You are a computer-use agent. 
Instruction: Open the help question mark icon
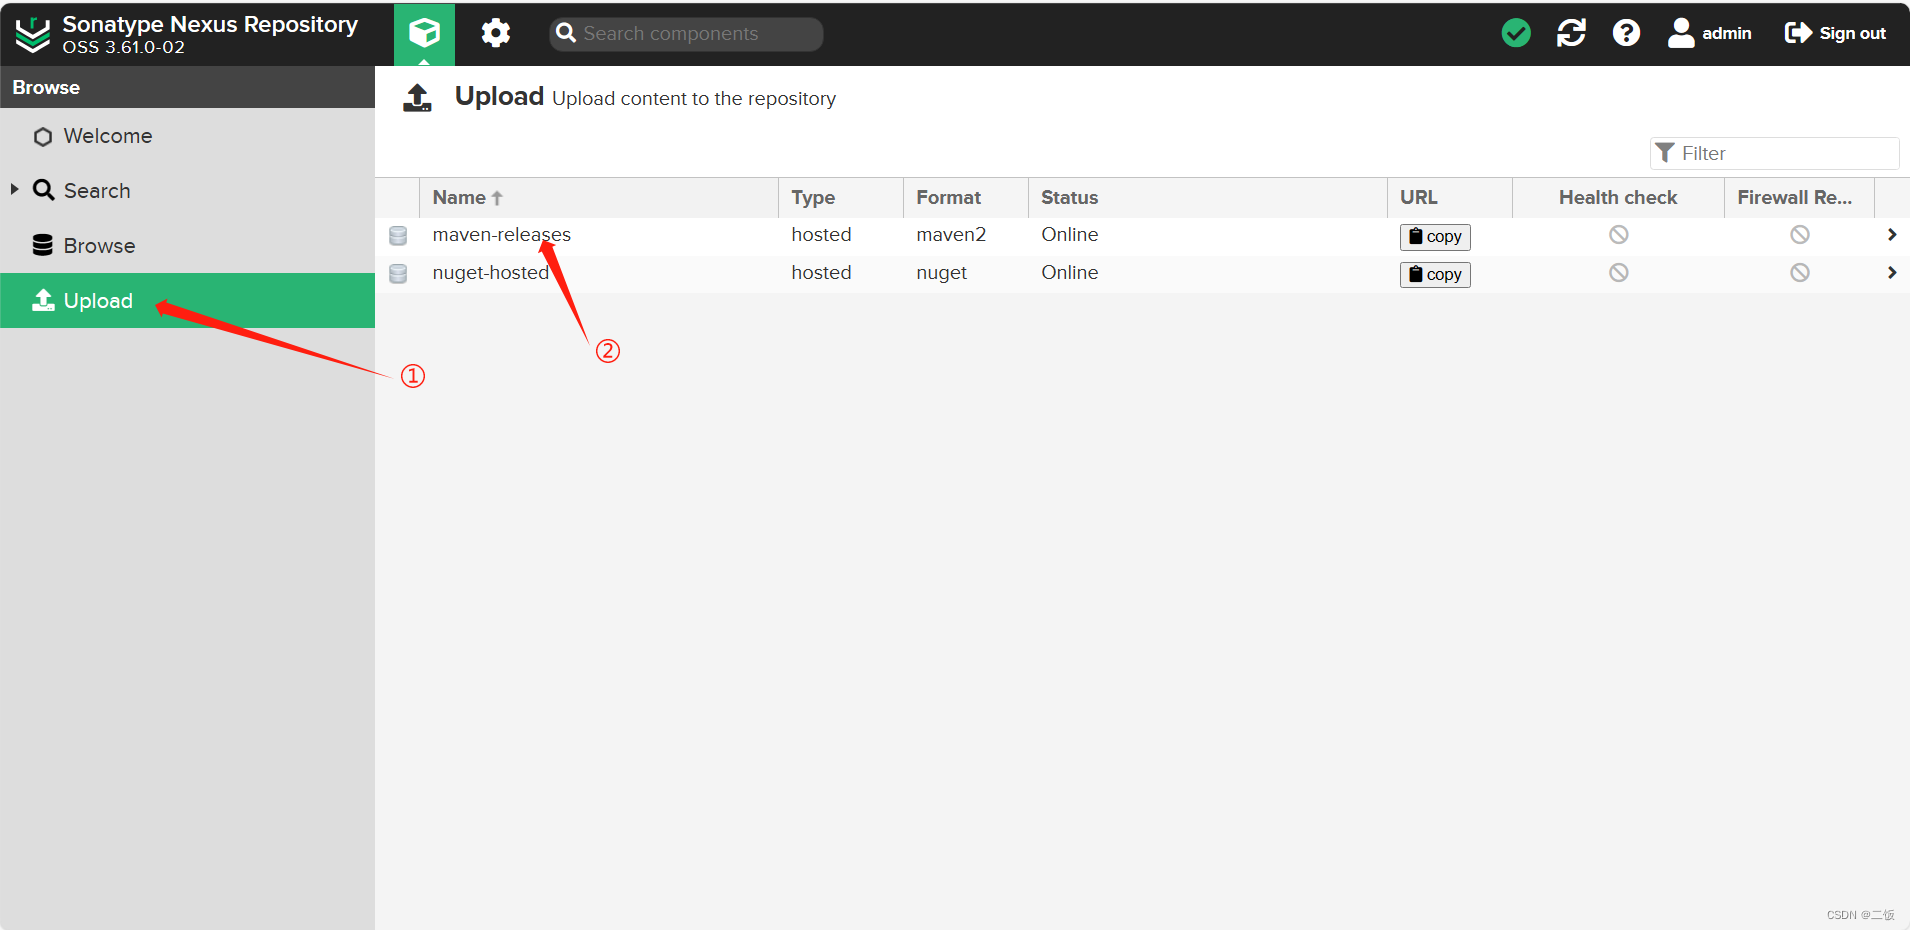(x=1626, y=33)
